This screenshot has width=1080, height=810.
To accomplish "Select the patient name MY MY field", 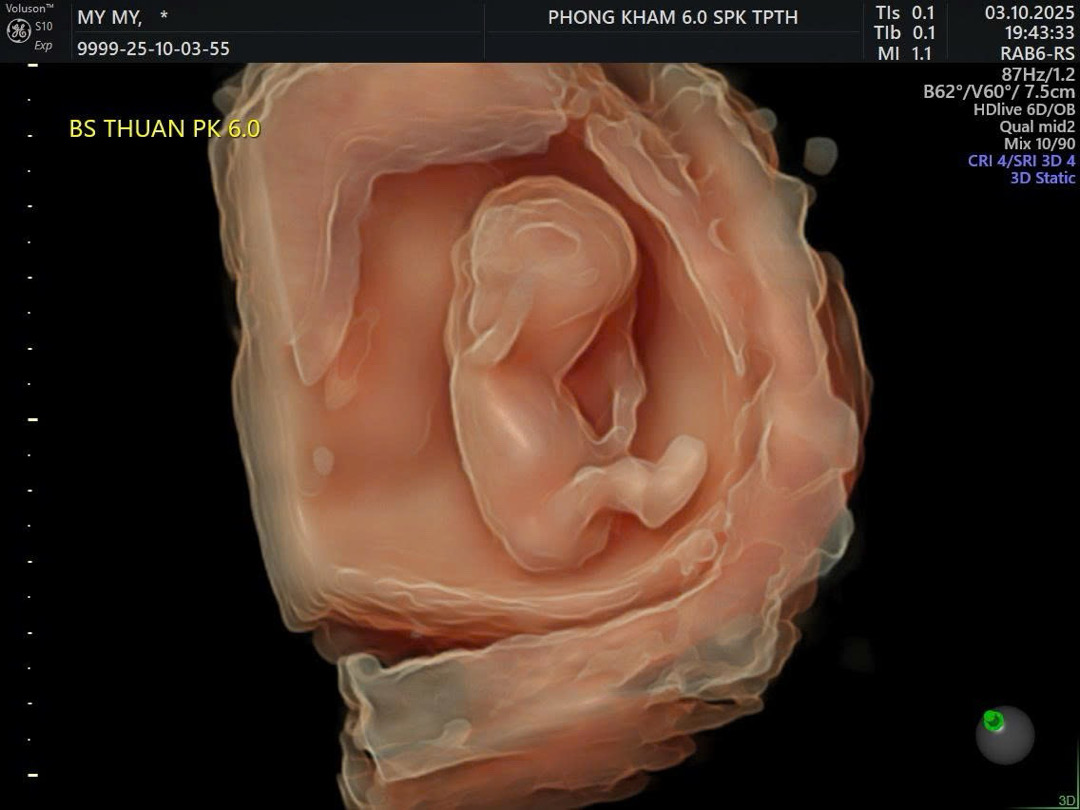I will tap(110, 17).
